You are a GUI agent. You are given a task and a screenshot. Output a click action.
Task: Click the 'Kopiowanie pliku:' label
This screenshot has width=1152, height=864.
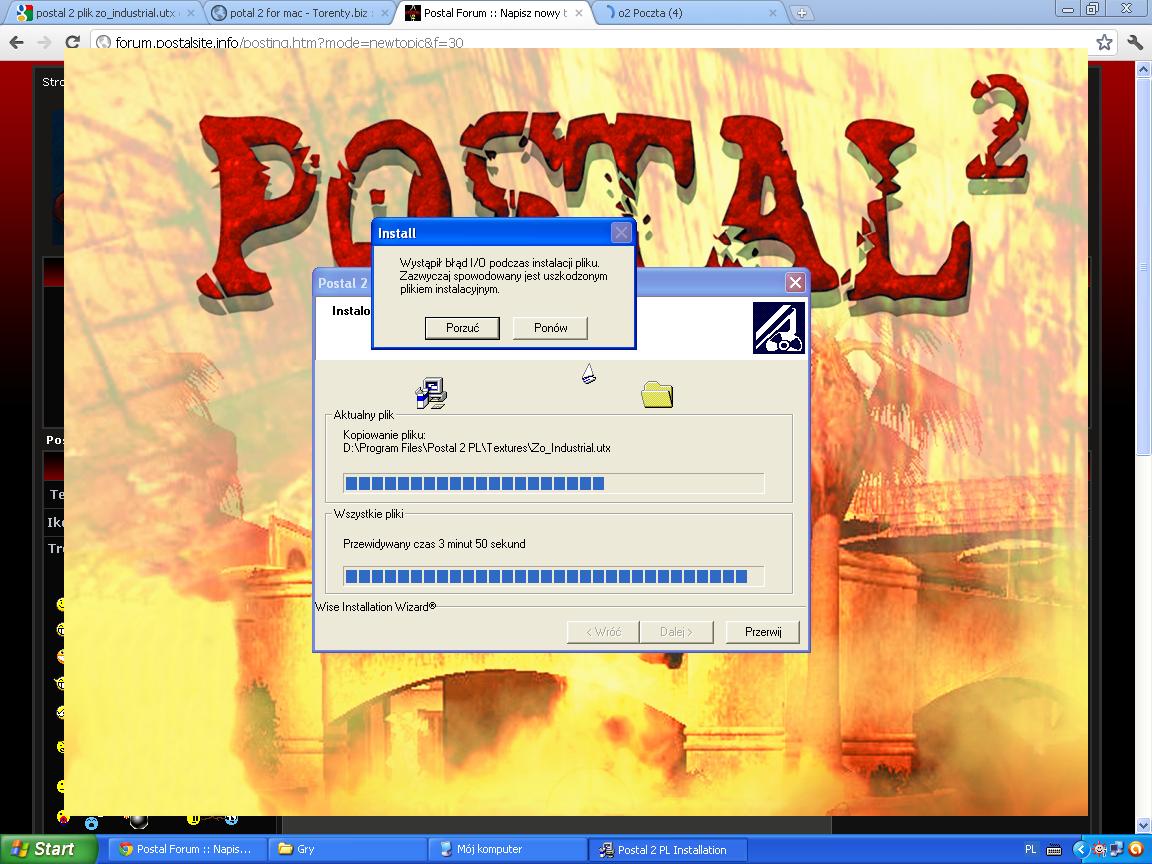coord(384,435)
